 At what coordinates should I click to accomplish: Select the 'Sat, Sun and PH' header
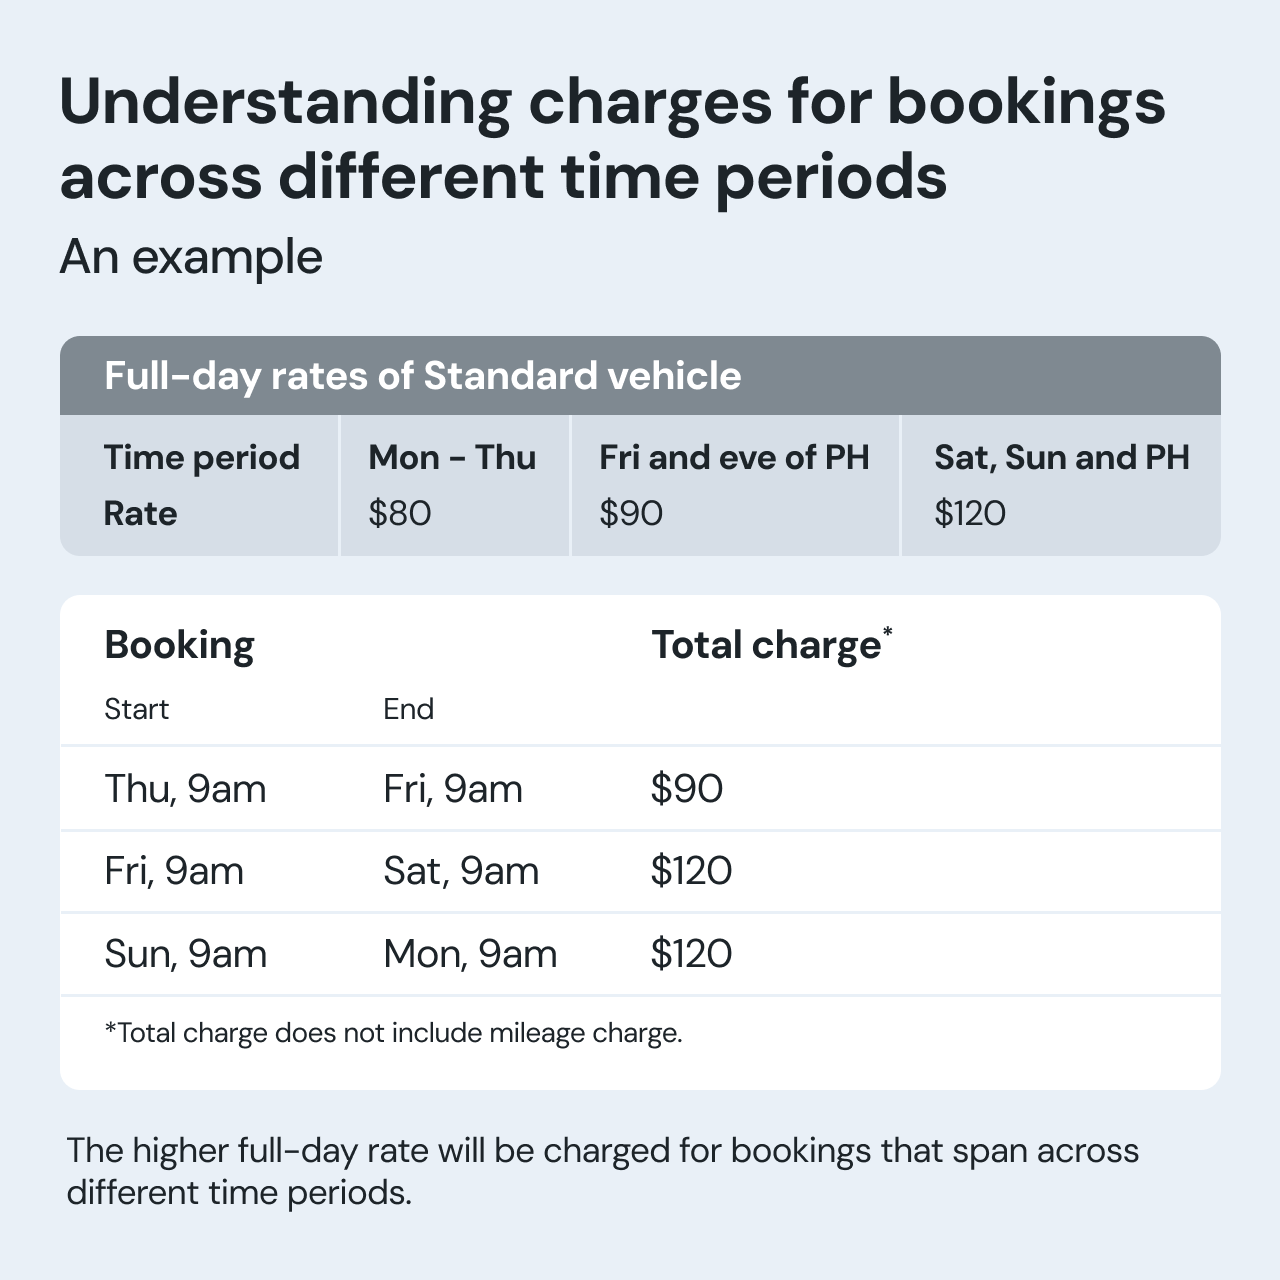tap(1062, 457)
